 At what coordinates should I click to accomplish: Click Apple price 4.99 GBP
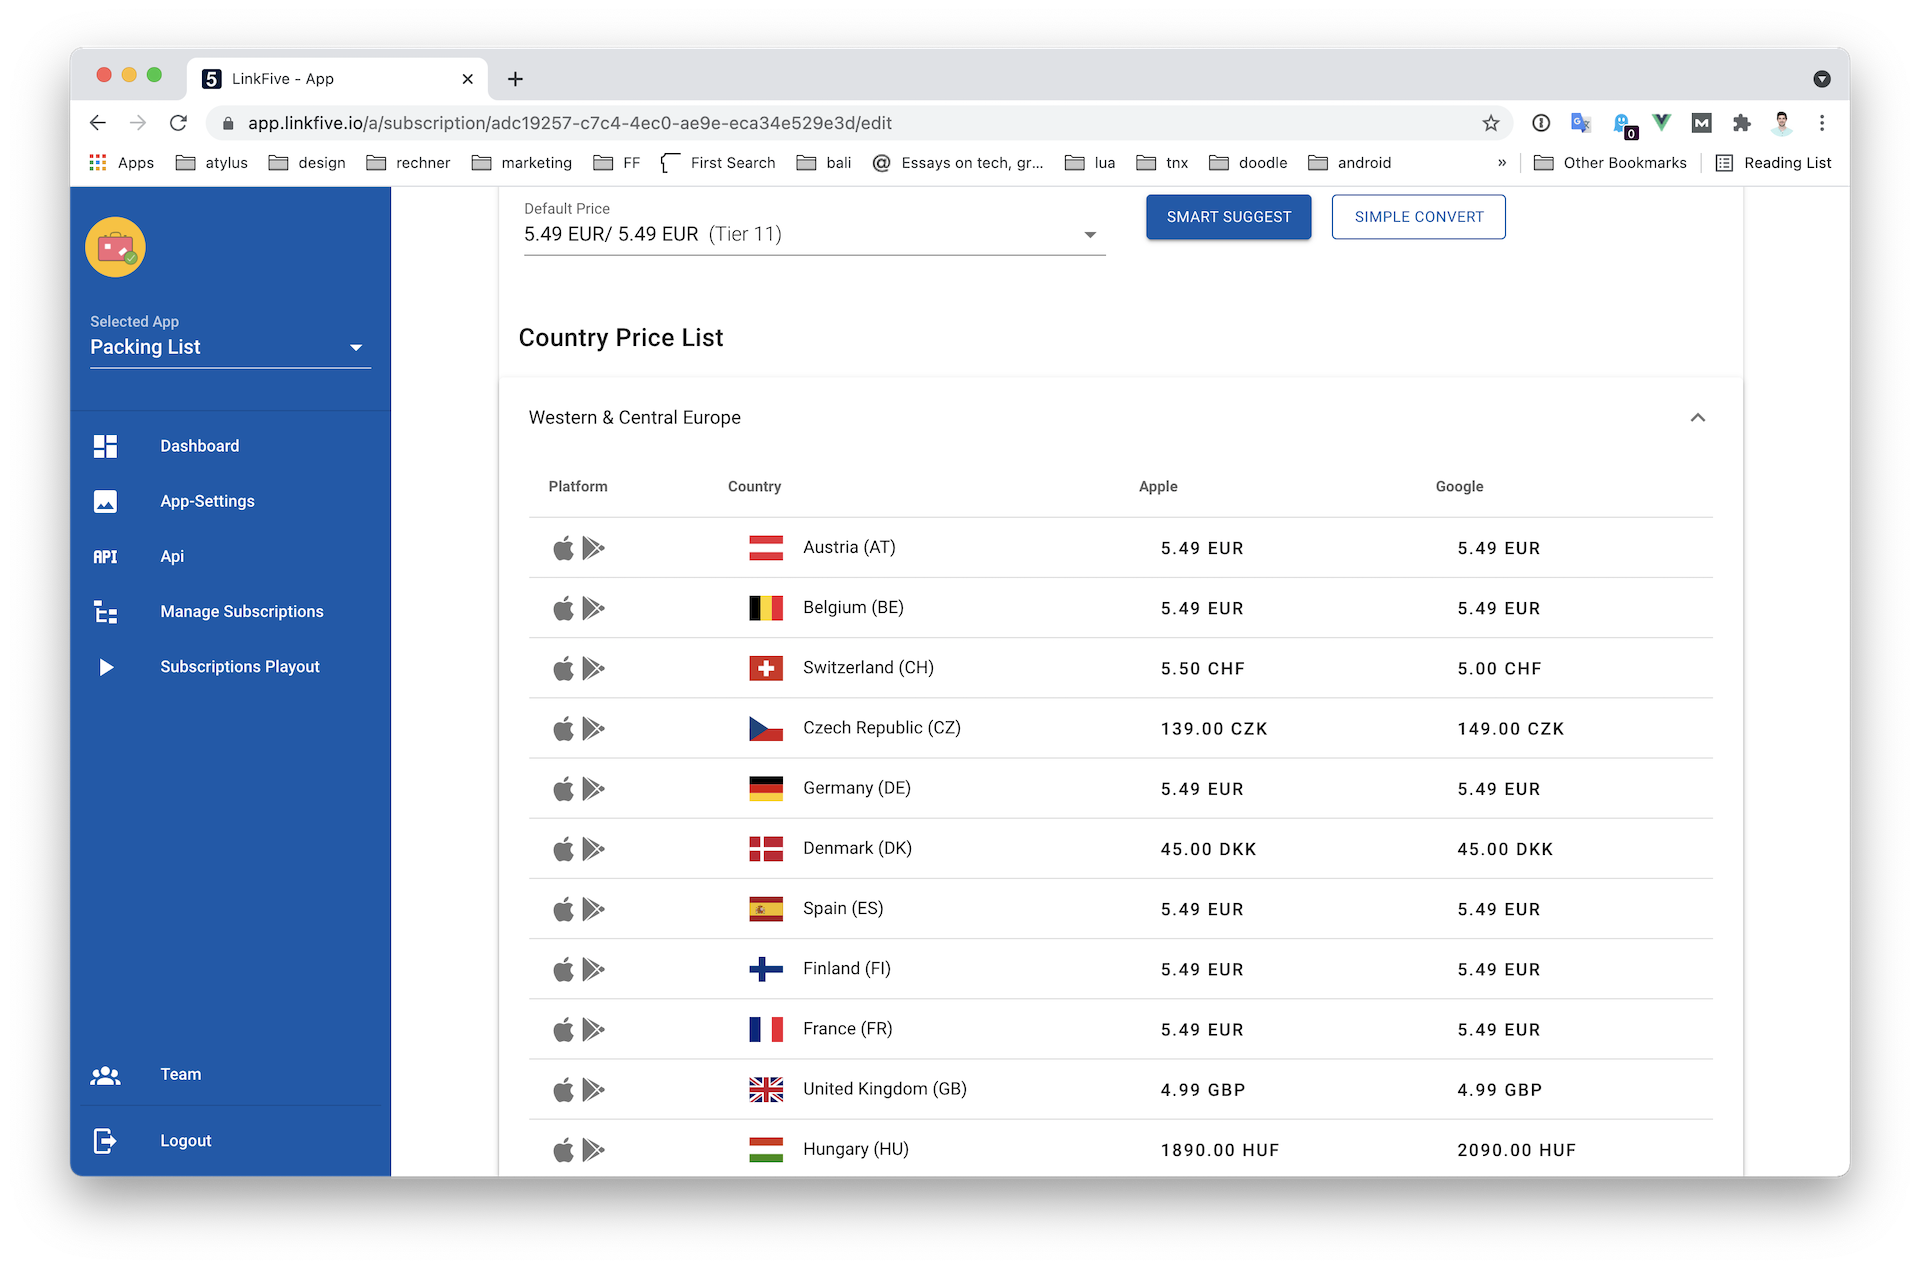1203,1090
